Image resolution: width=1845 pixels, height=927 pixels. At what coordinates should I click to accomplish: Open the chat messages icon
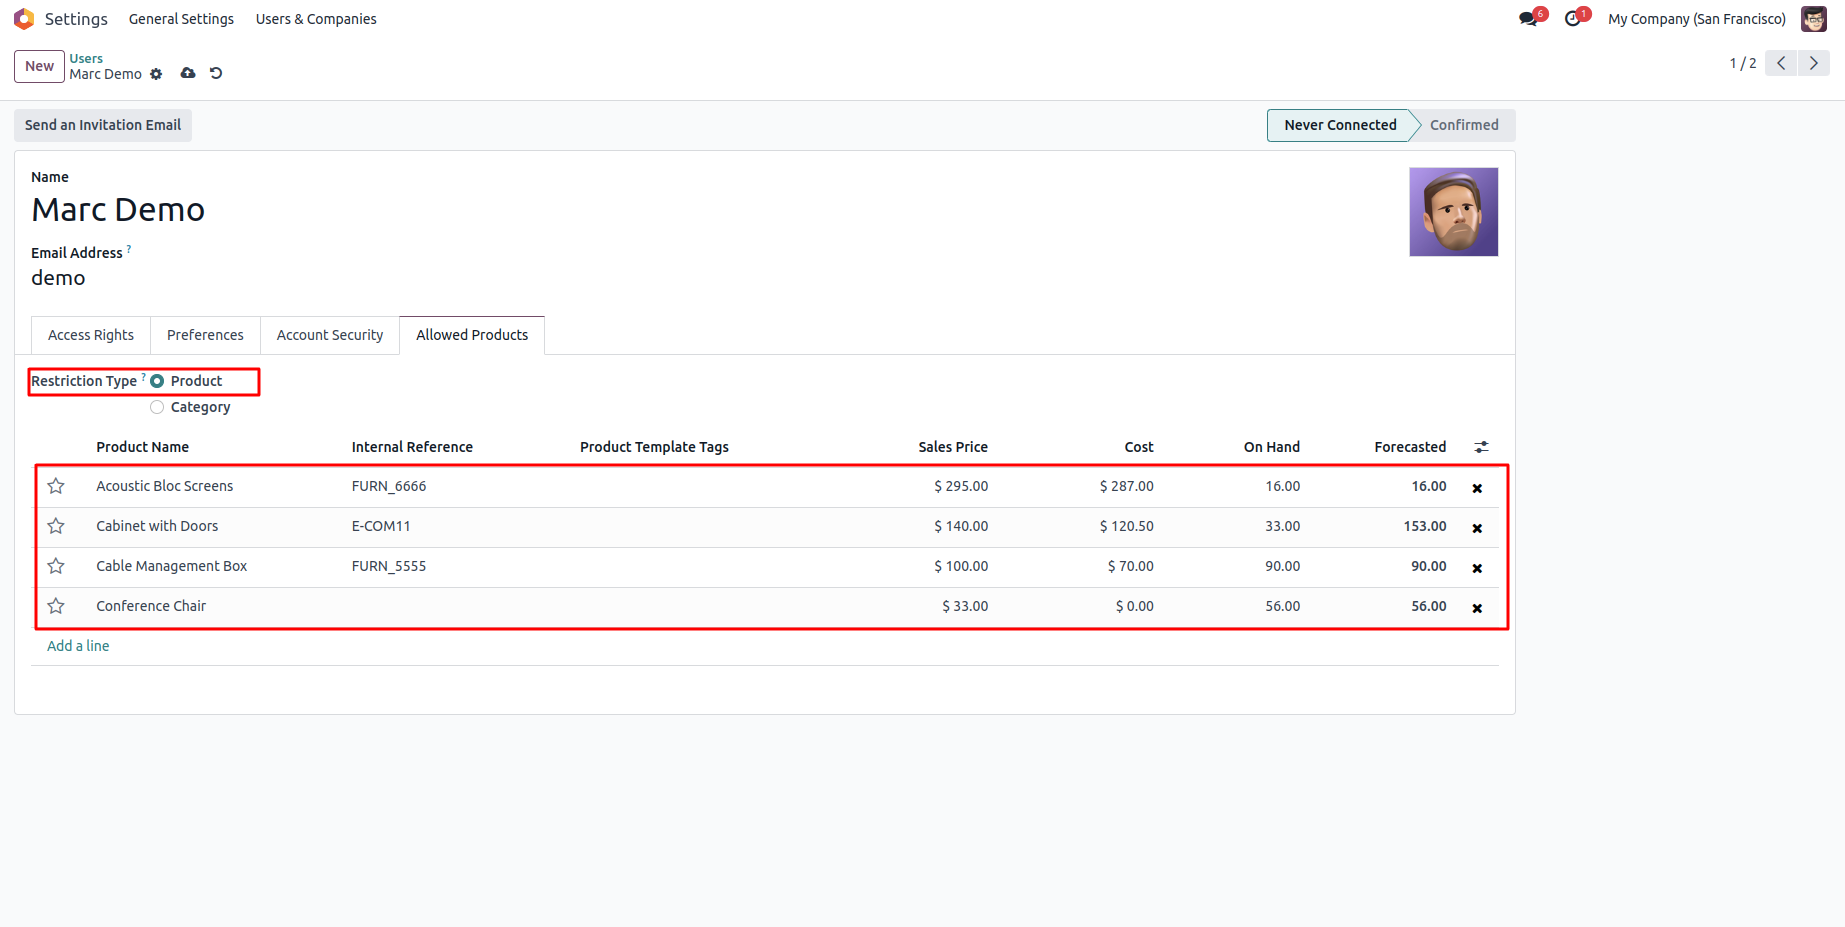1528,19
